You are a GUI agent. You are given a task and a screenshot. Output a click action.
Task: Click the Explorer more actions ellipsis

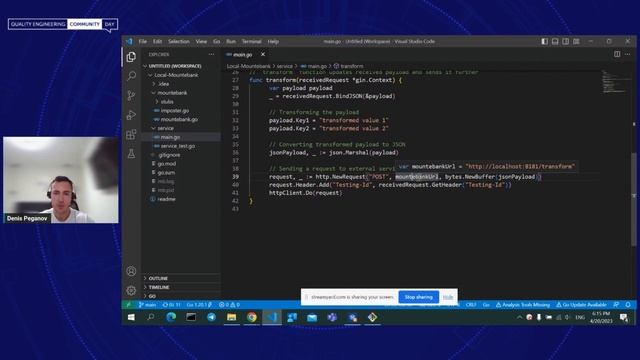(211, 54)
